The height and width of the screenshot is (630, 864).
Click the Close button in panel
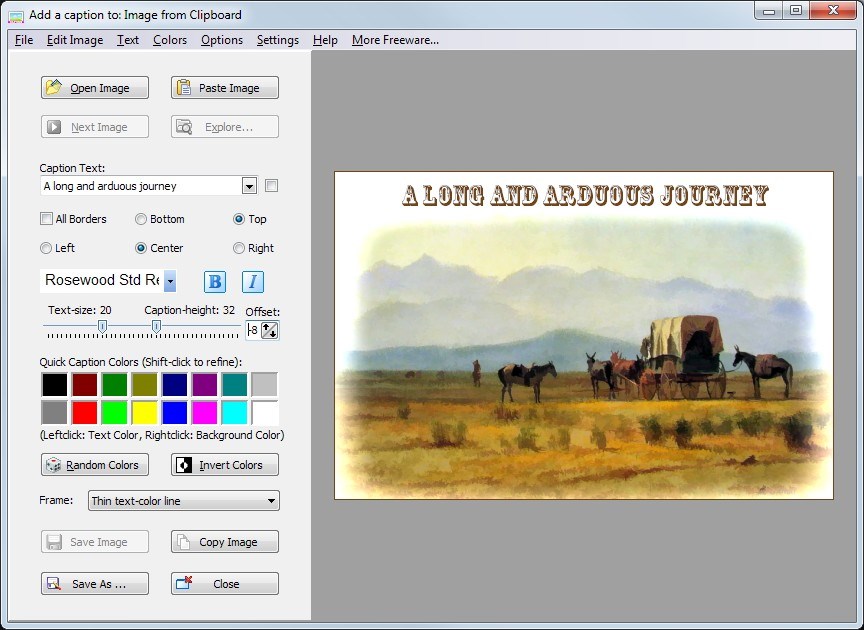pyautogui.click(x=225, y=584)
